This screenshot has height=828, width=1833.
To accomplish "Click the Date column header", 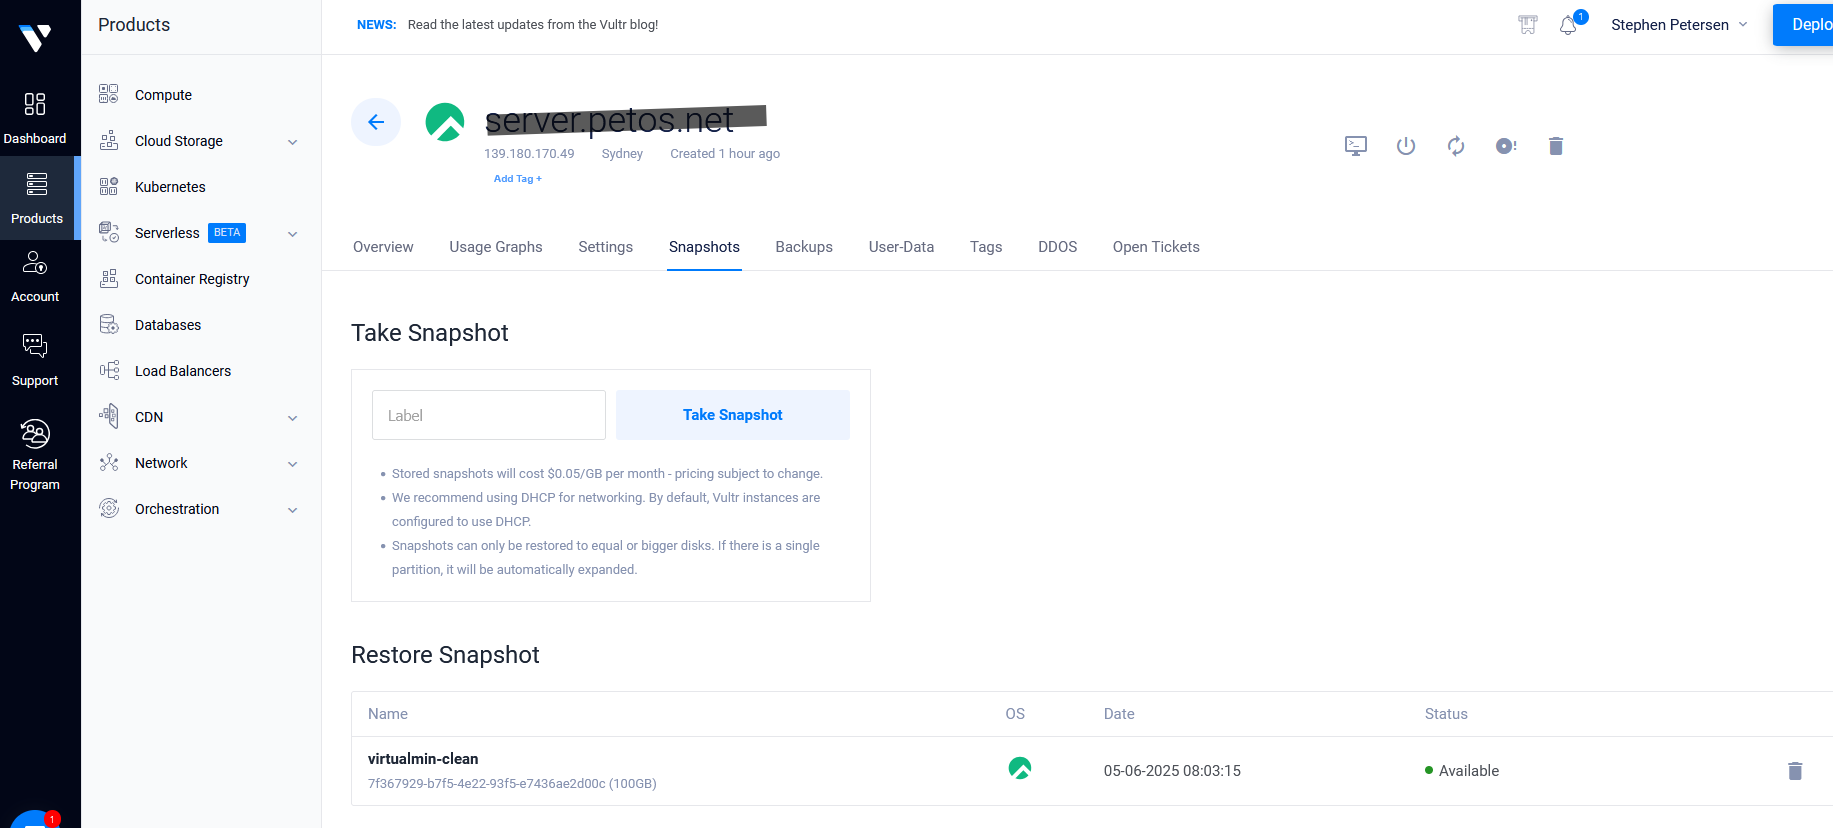I will (1119, 714).
